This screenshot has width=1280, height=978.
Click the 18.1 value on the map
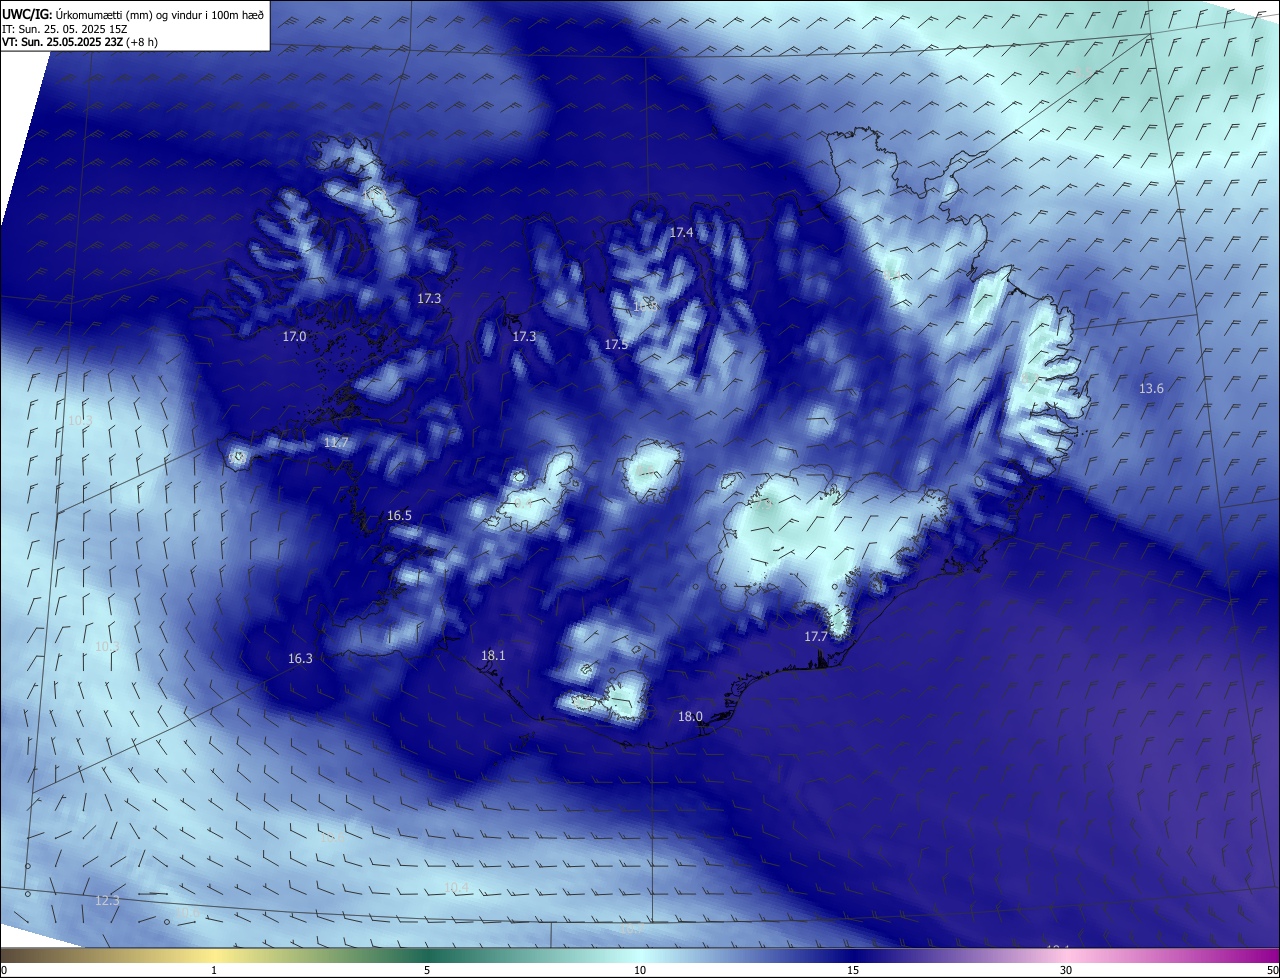pyautogui.click(x=493, y=656)
